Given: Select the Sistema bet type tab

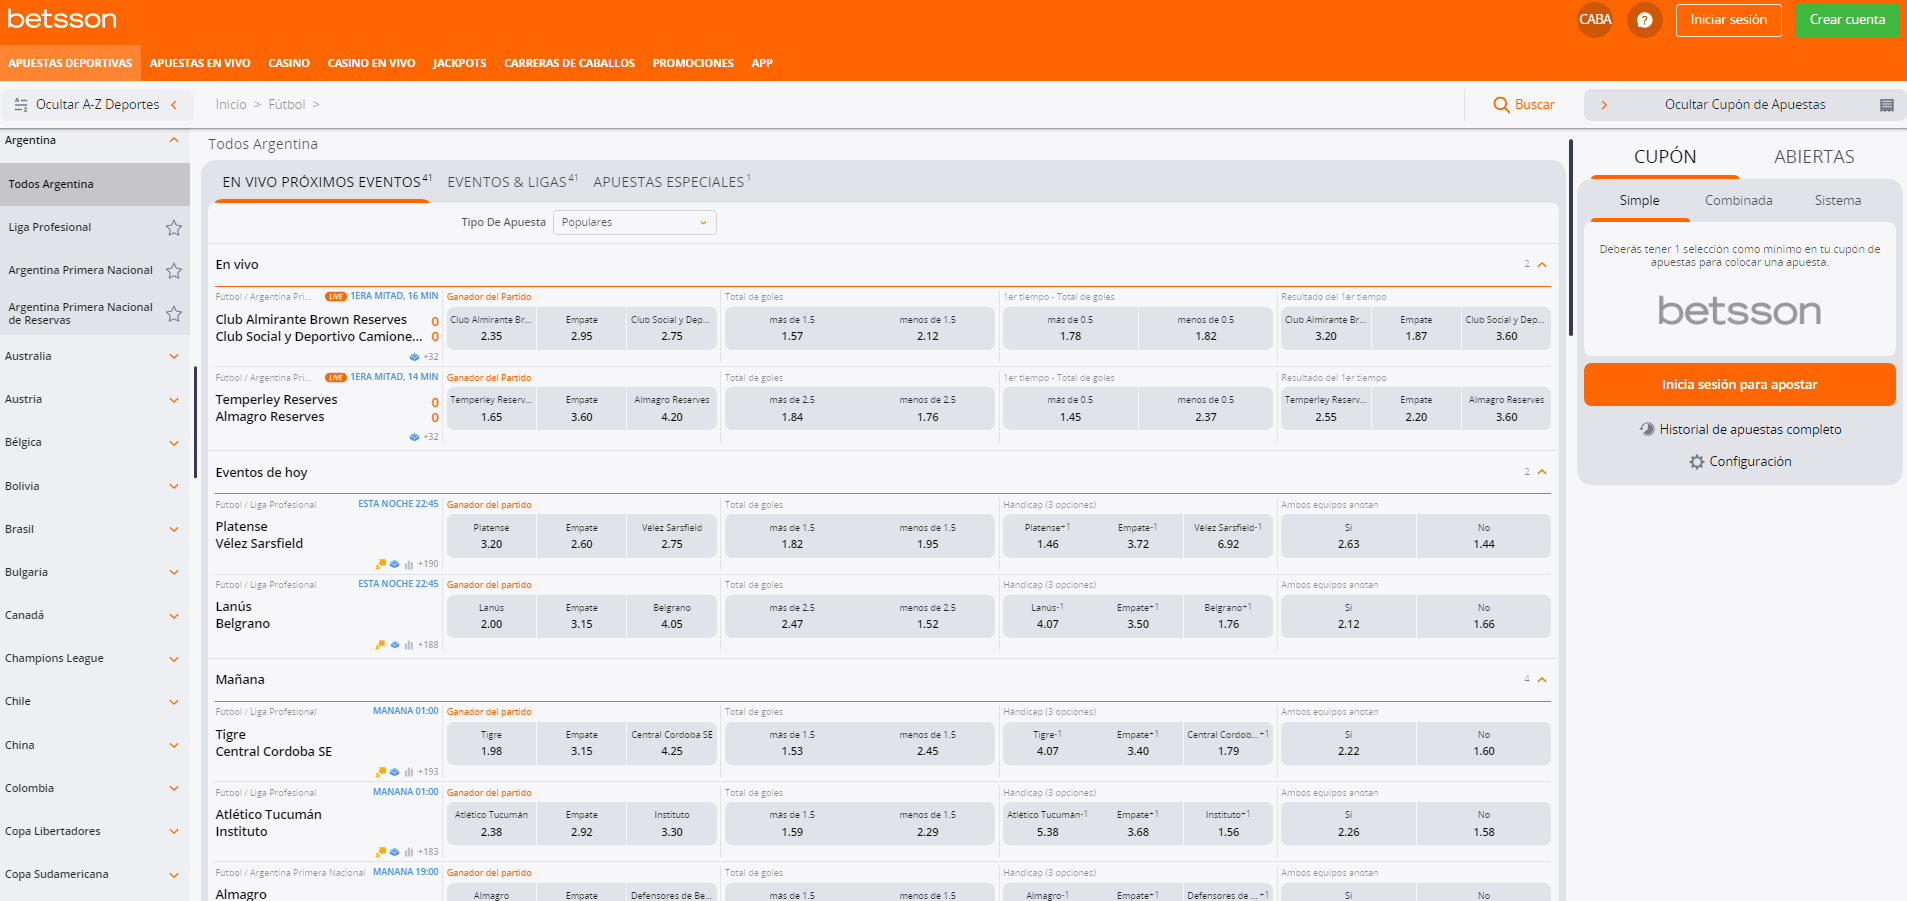Looking at the screenshot, I should click(1838, 201).
